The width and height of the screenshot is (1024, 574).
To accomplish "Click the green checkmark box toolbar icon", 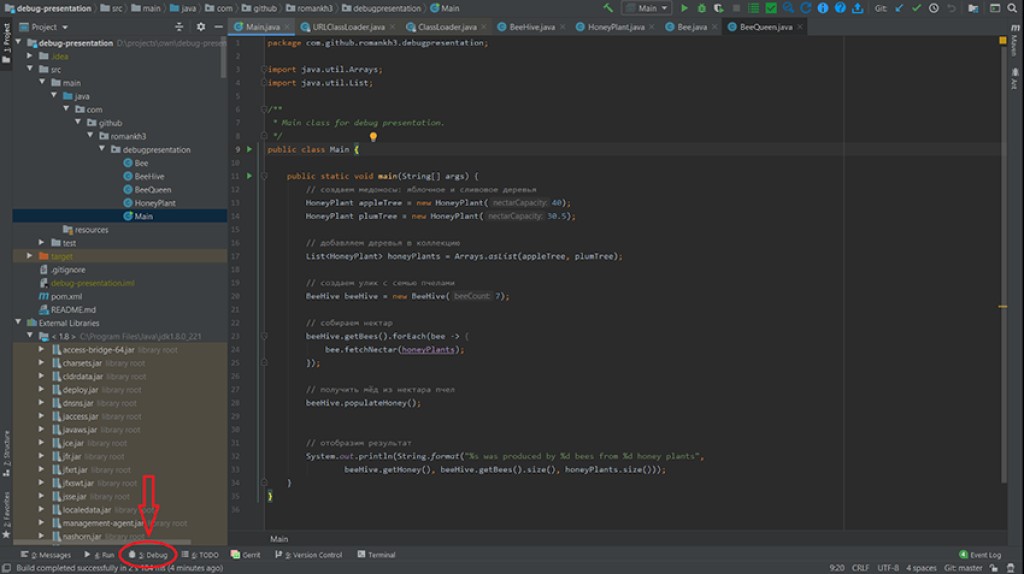I will (x=771, y=8).
